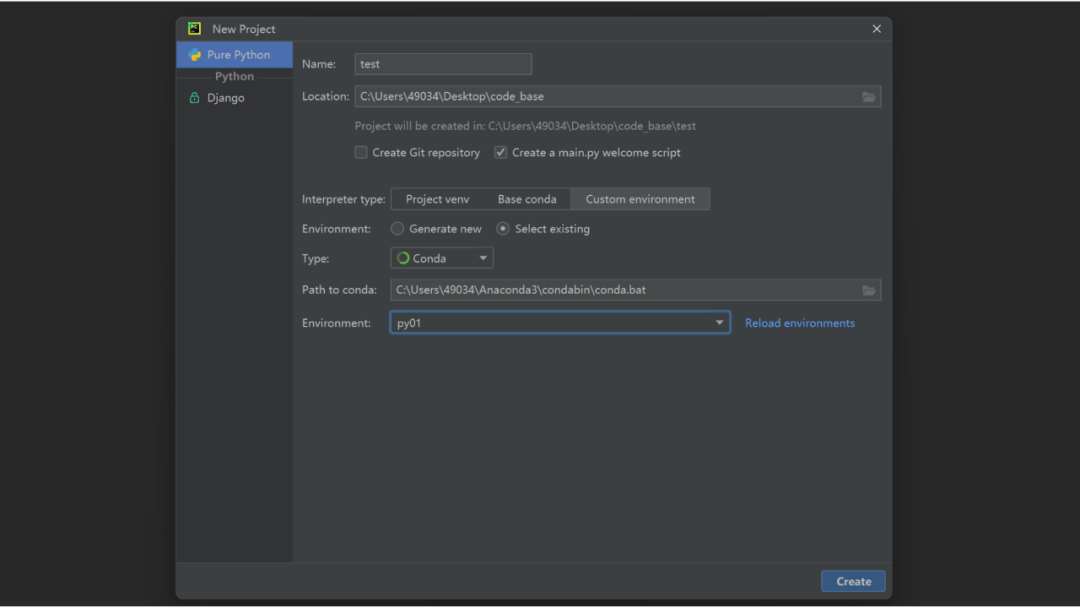Click the lock icon next to Django
The width and height of the screenshot is (1080, 608).
(x=196, y=97)
